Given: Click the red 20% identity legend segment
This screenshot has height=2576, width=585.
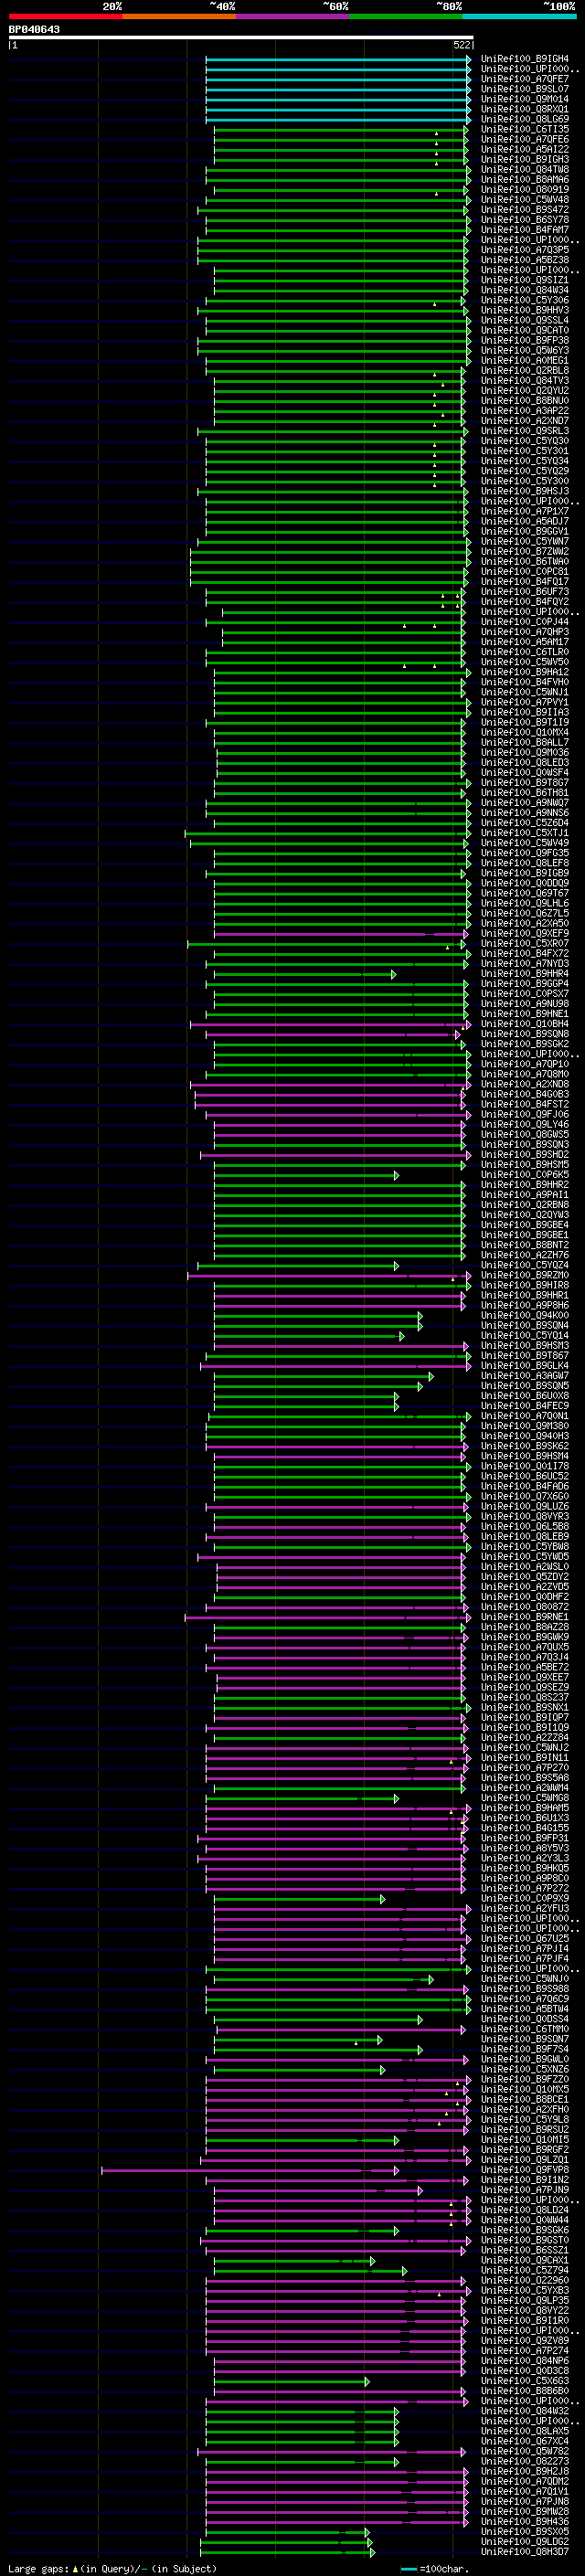Looking at the screenshot, I should click(x=65, y=16).
